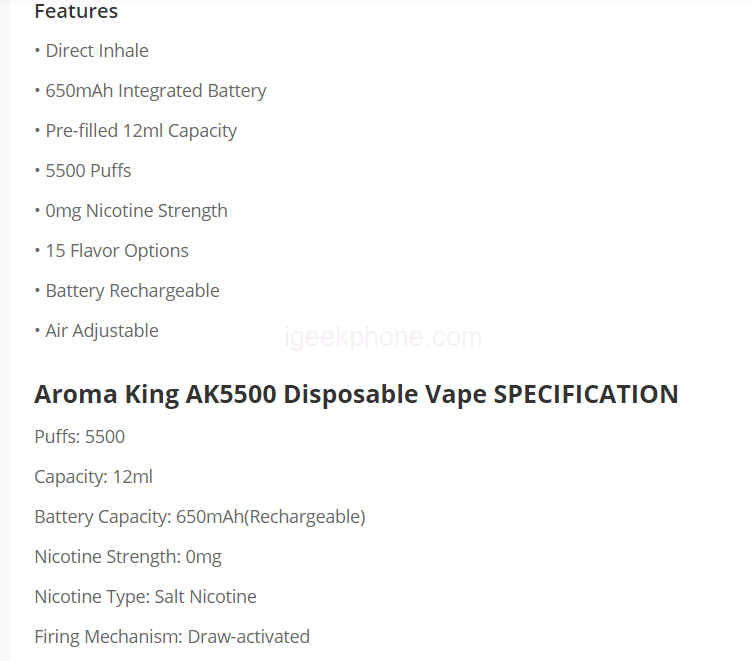Image resolution: width=753 pixels, height=661 pixels.
Task: Click the "Features" section heading
Action: coord(76,12)
